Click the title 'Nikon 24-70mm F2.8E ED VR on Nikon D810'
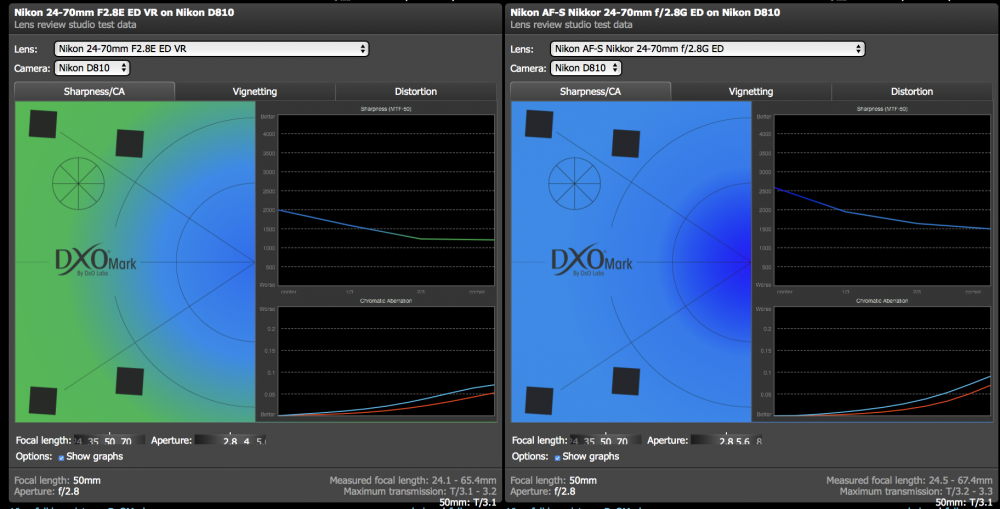 point(124,12)
